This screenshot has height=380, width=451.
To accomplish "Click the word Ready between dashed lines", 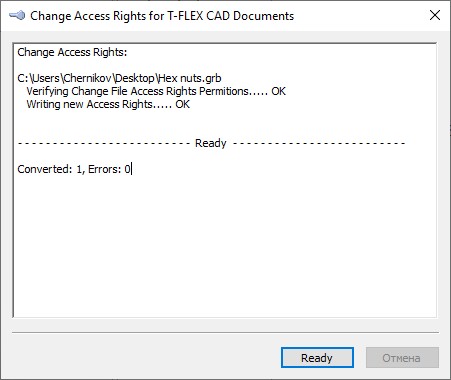I will [x=211, y=143].
